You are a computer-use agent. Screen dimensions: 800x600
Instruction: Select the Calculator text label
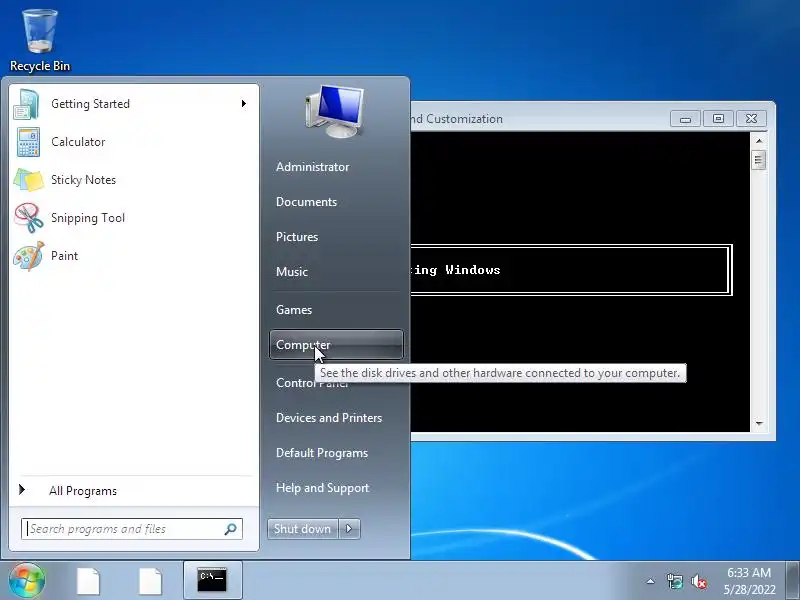pos(78,142)
